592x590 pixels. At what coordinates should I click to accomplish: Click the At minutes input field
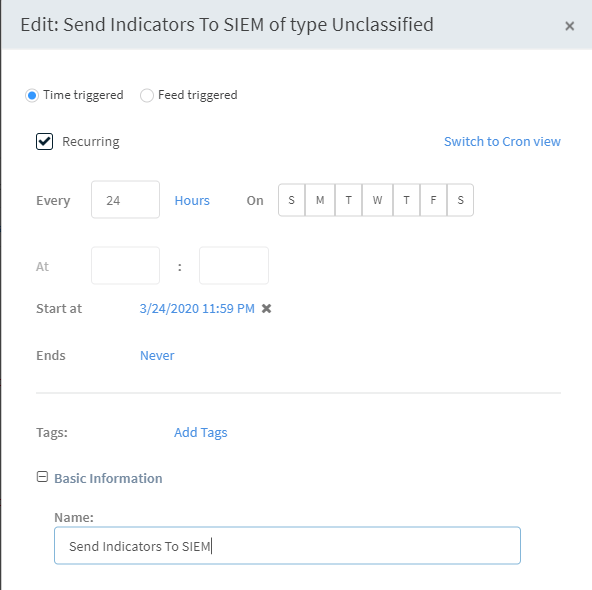[234, 265]
